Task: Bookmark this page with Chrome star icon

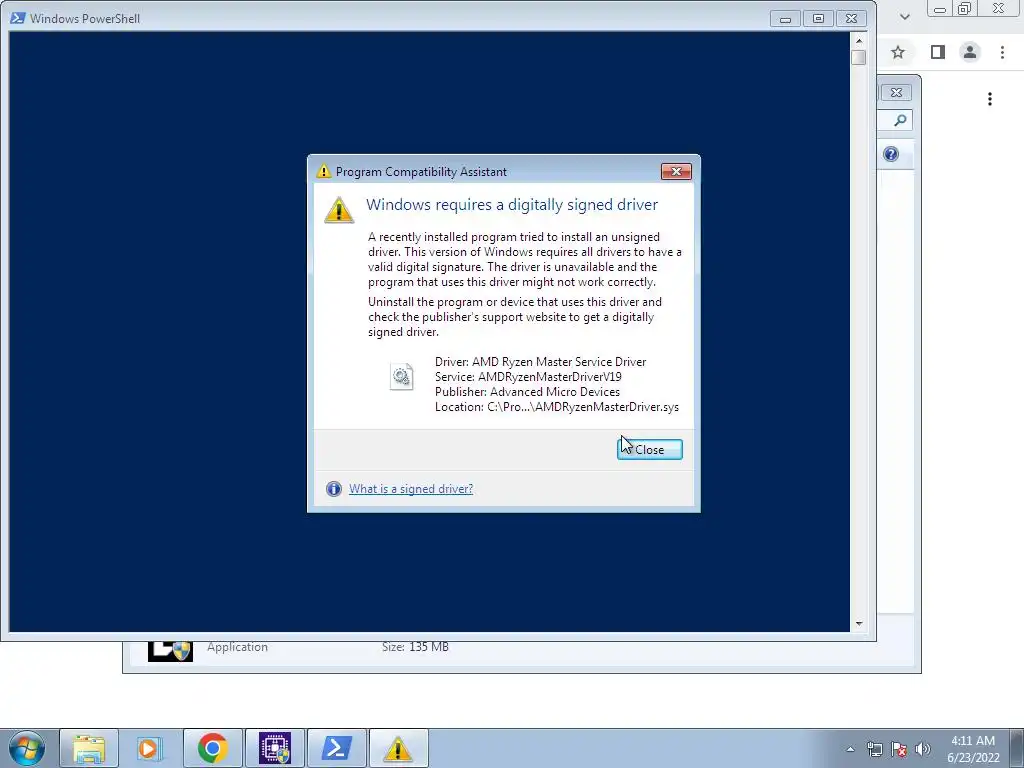Action: pyautogui.click(x=898, y=52)
